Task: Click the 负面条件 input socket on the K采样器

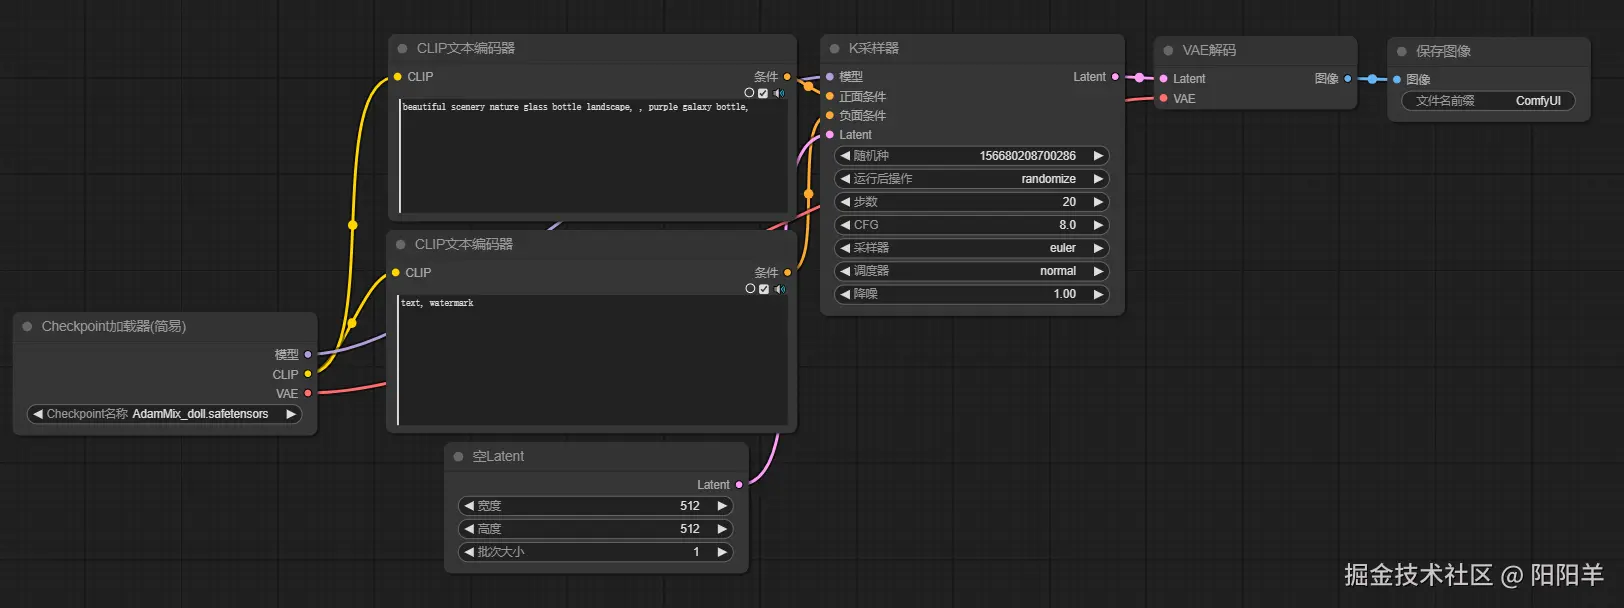Action: click(830, 115)
